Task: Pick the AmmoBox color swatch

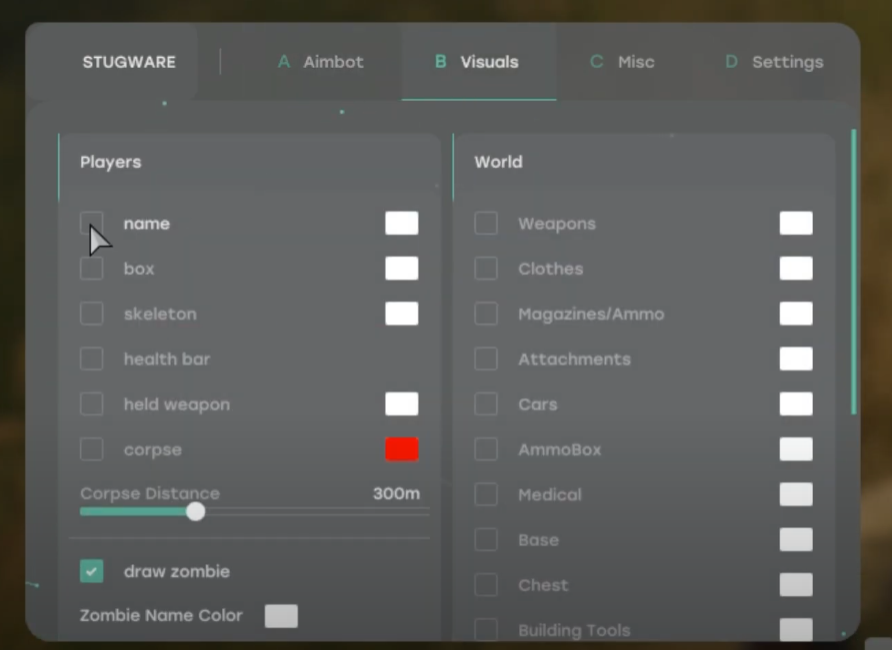Action: pos(796,449)
